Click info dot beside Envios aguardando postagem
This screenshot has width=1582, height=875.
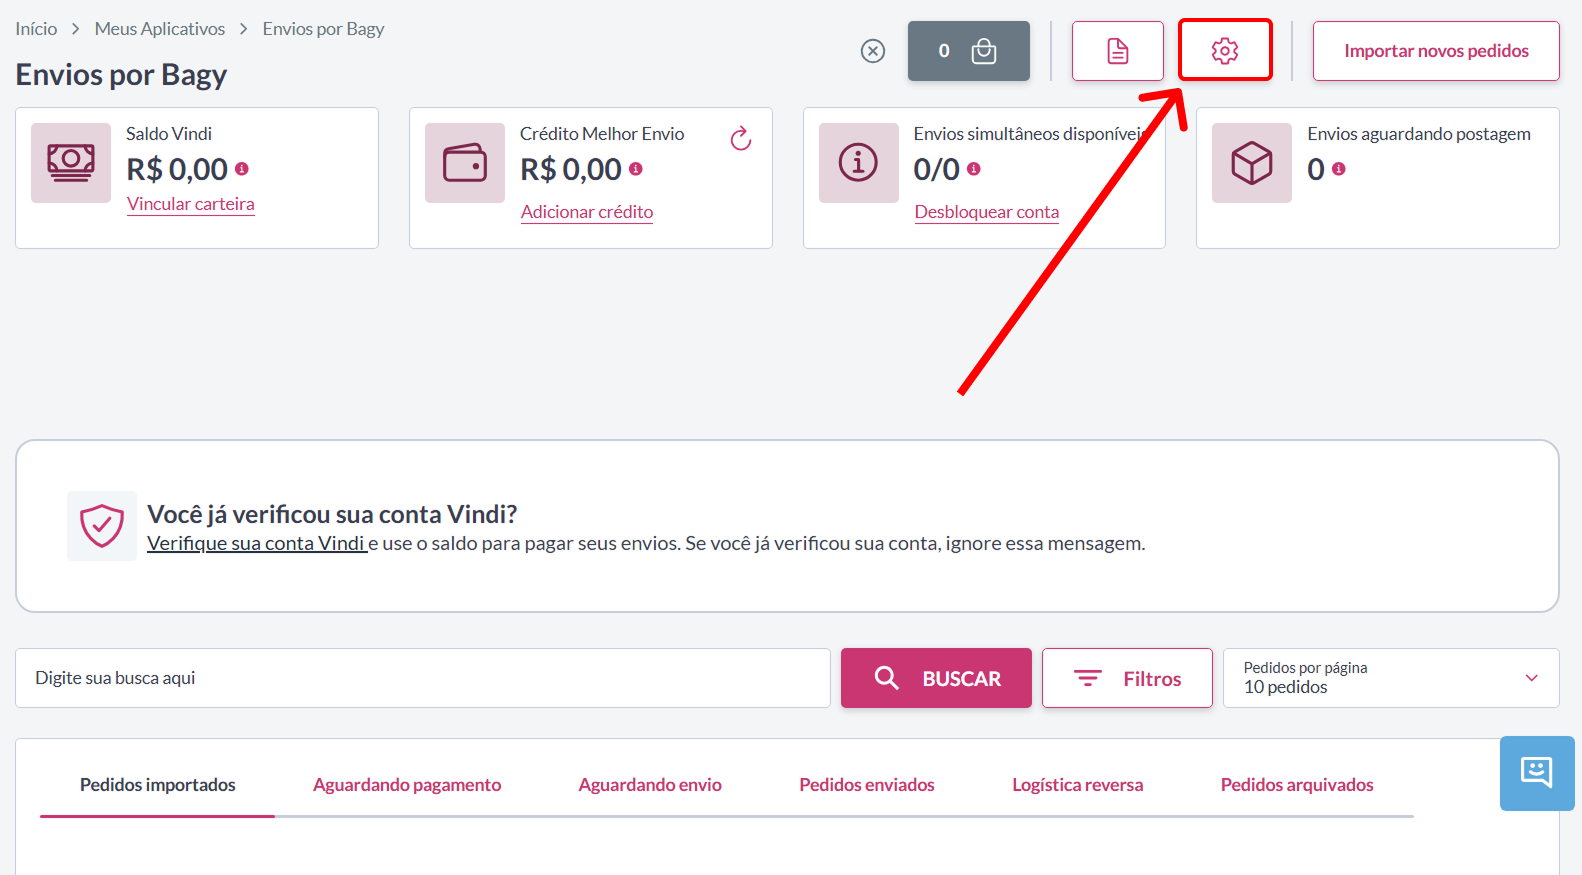point(1339,169)
